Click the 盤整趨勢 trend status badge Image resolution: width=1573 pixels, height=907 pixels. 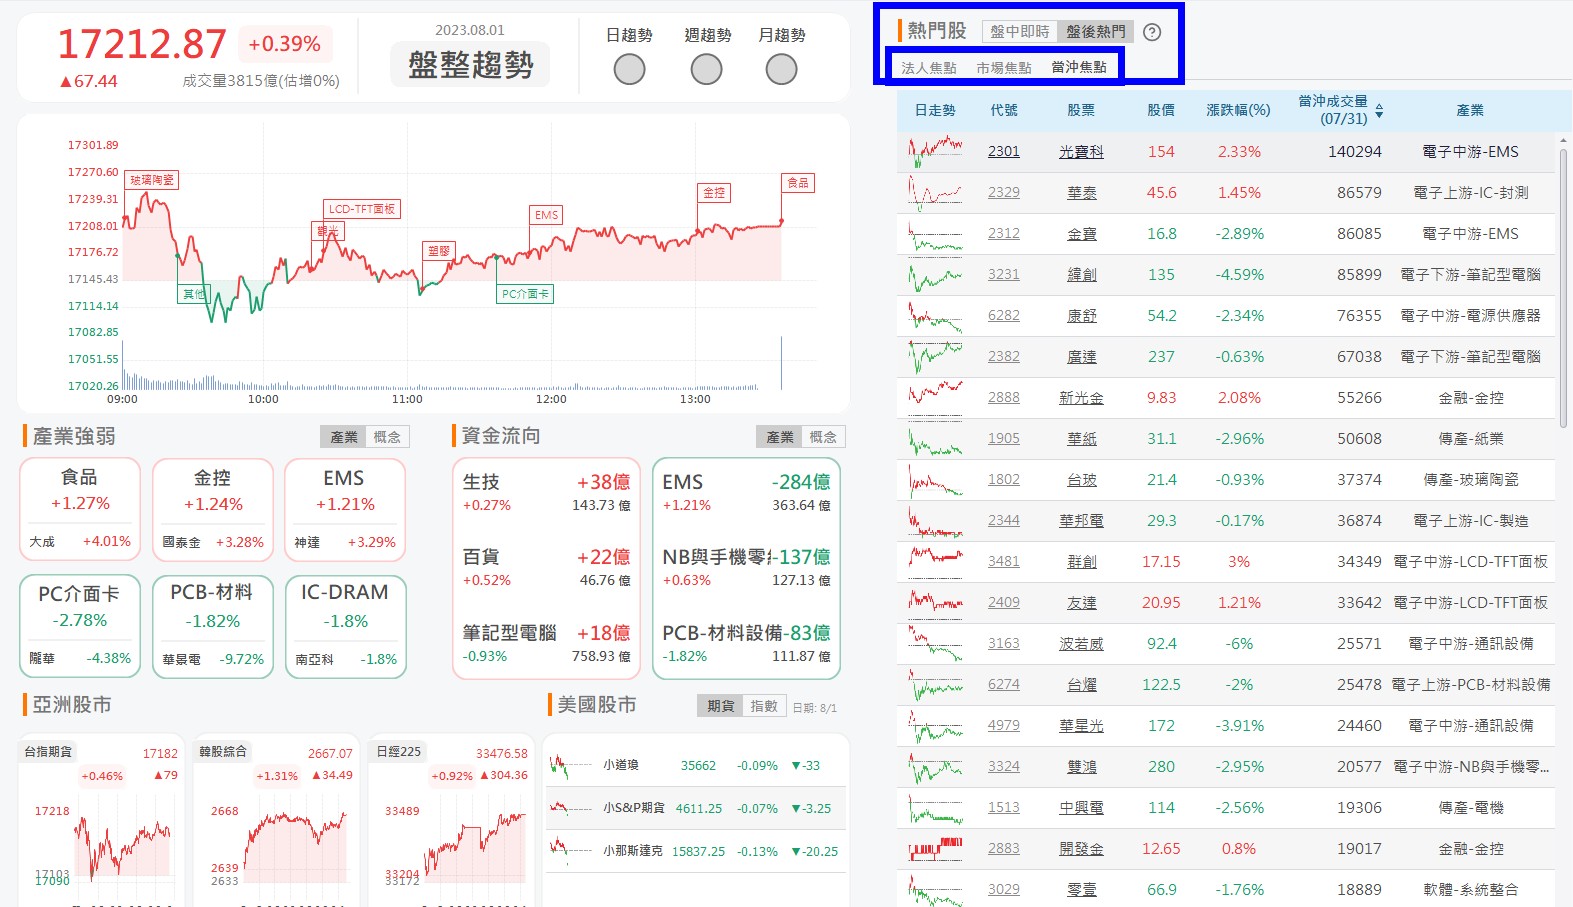[x=471, y=65]
